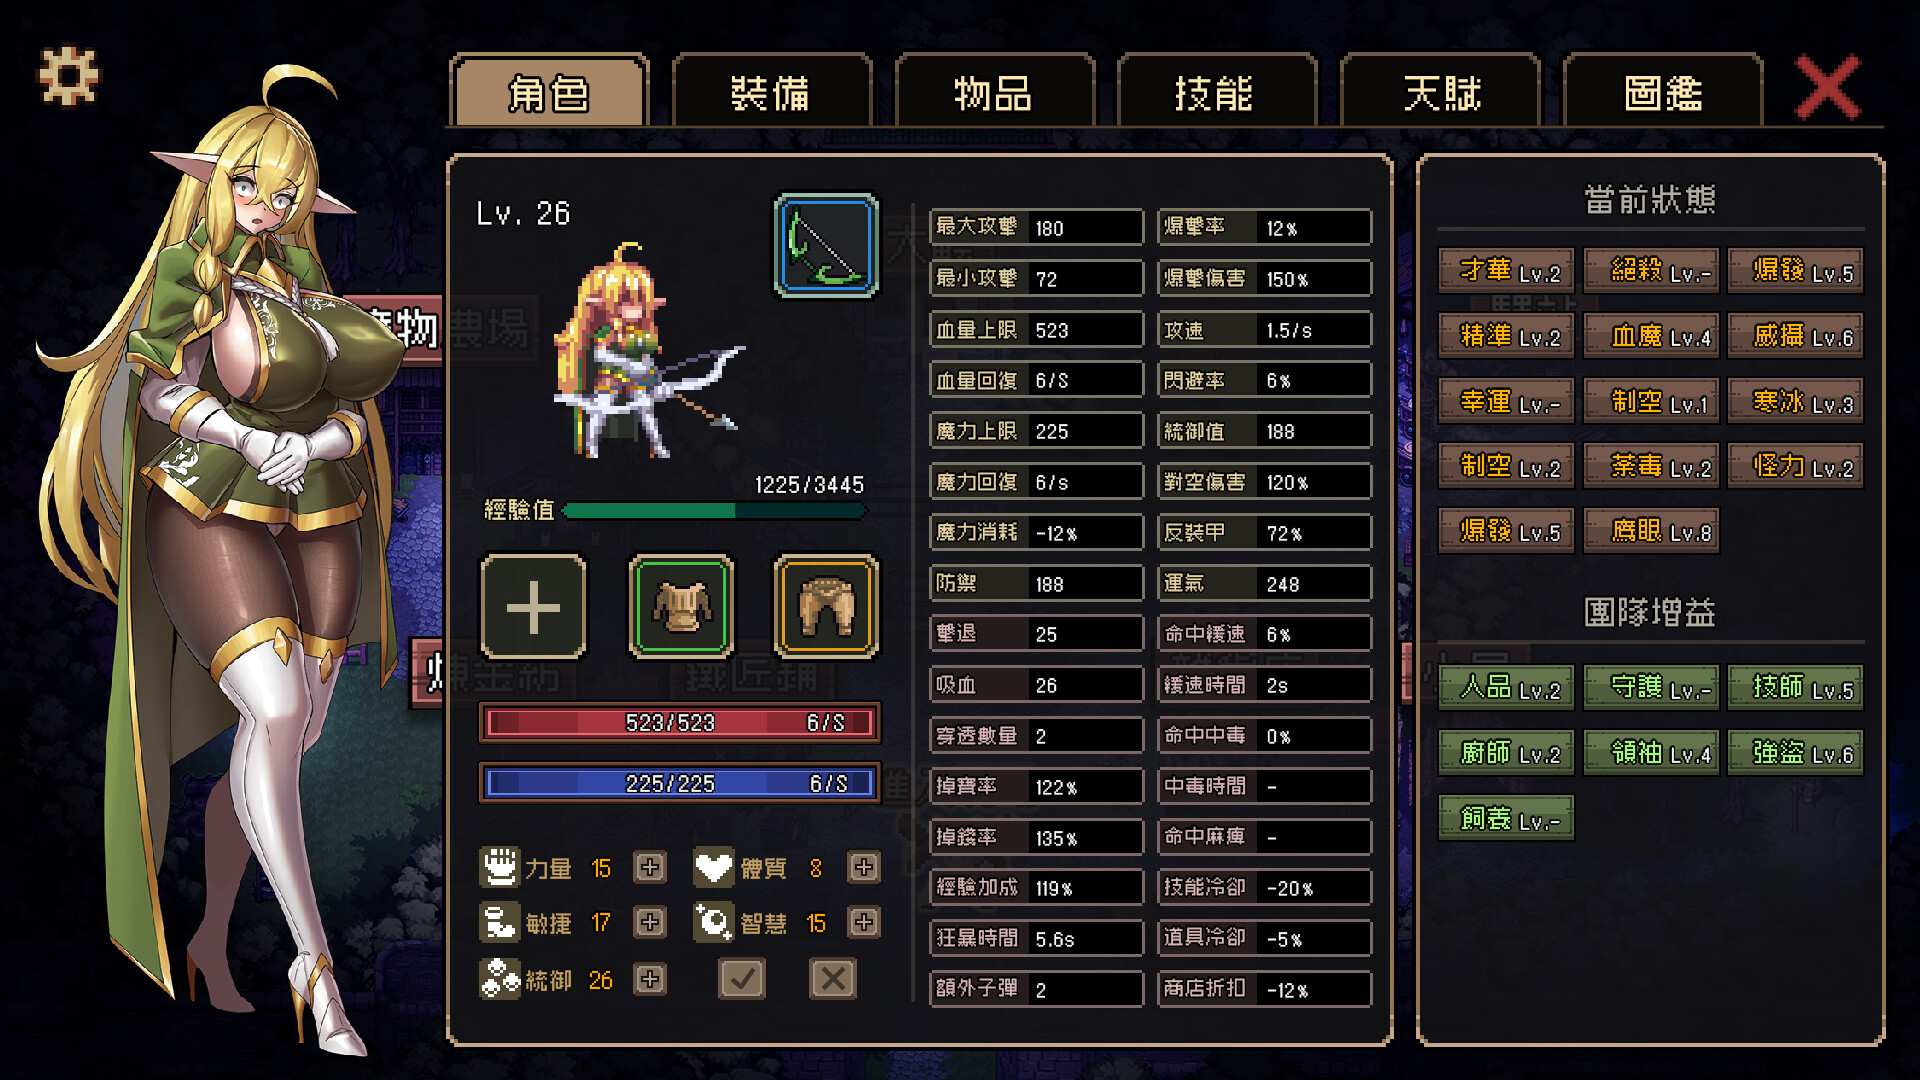Cancel stat allocation with the X box
Screen dimensions: 1920x1080
coord(832,979)
